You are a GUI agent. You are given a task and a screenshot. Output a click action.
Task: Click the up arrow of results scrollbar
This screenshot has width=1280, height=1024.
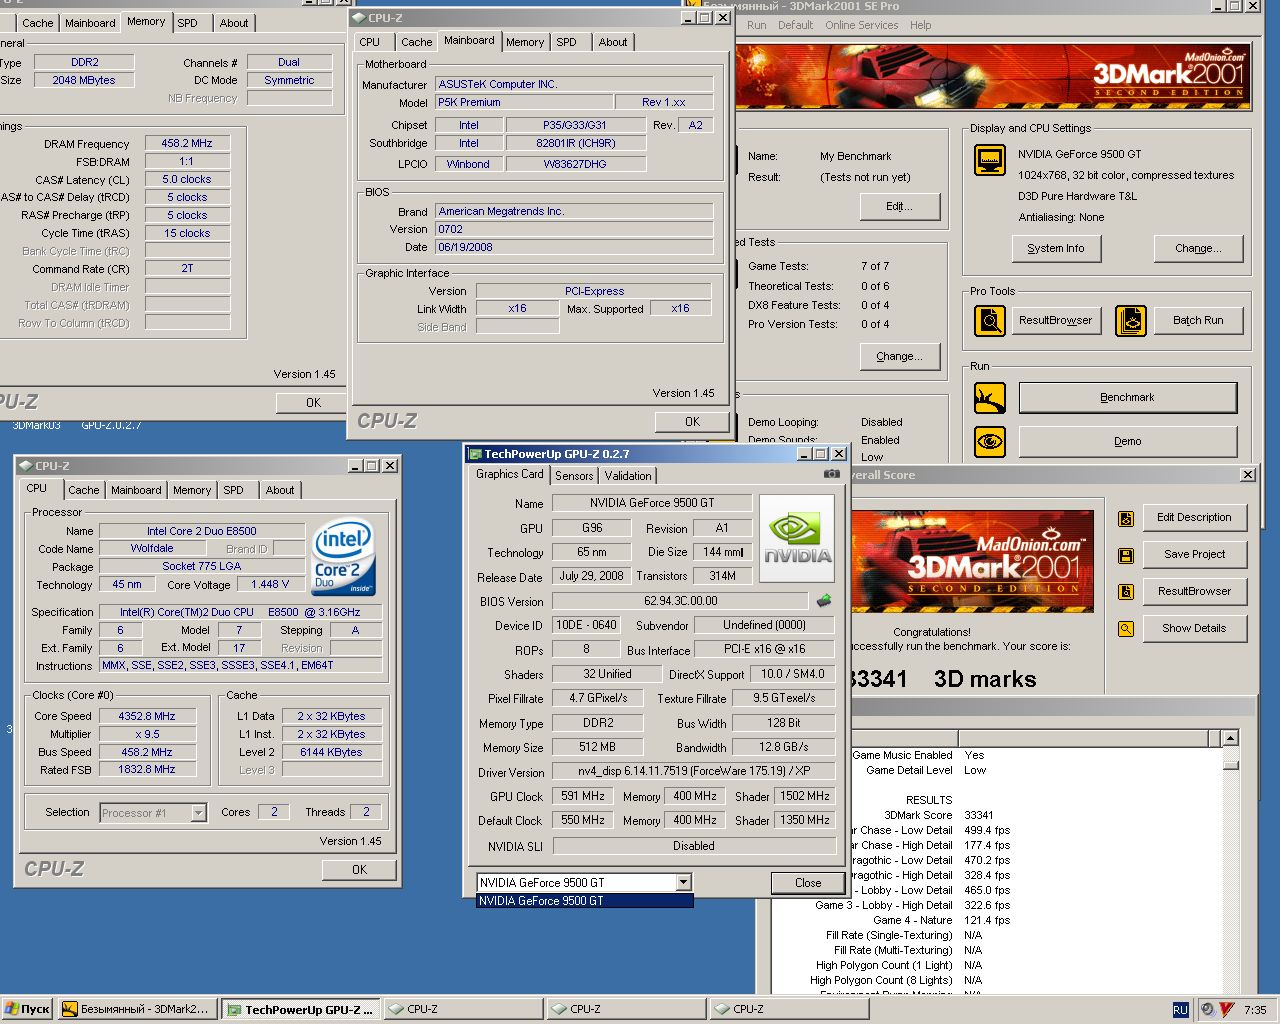tap(1231, 738)
